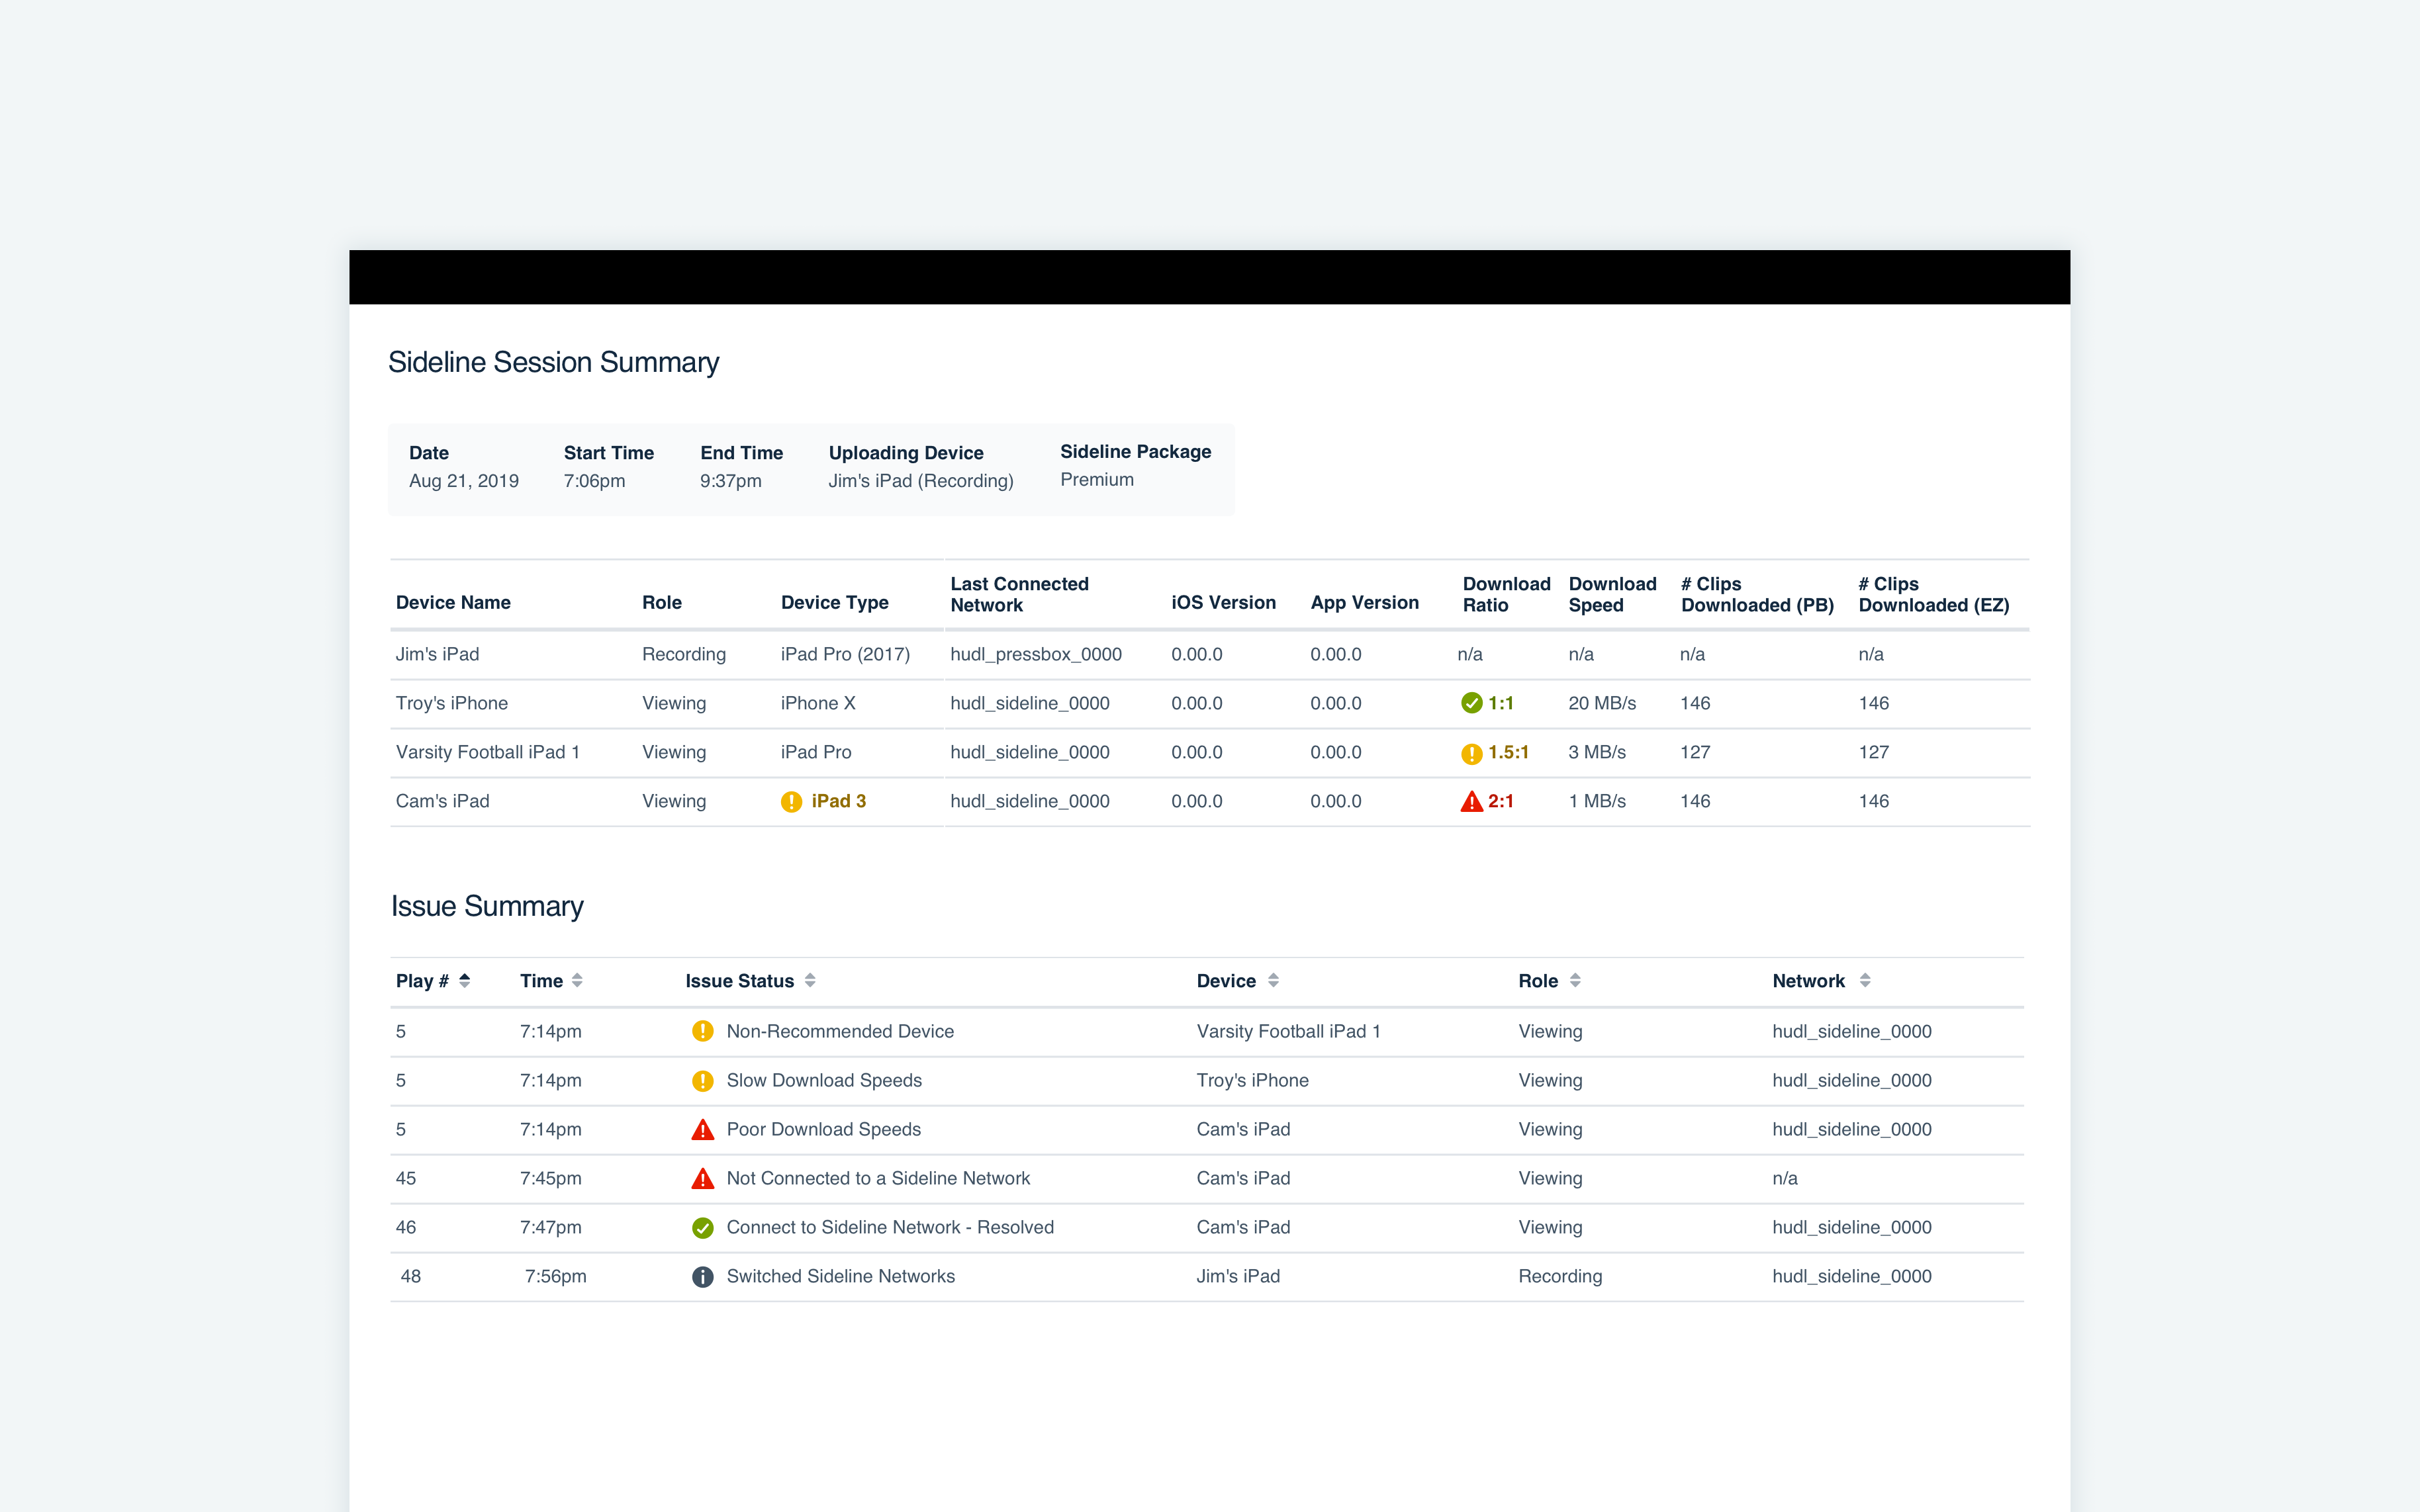This screenshot has width=2420, height=1512.
Task: Click Last Connected Network column header
Action: 1019,594
